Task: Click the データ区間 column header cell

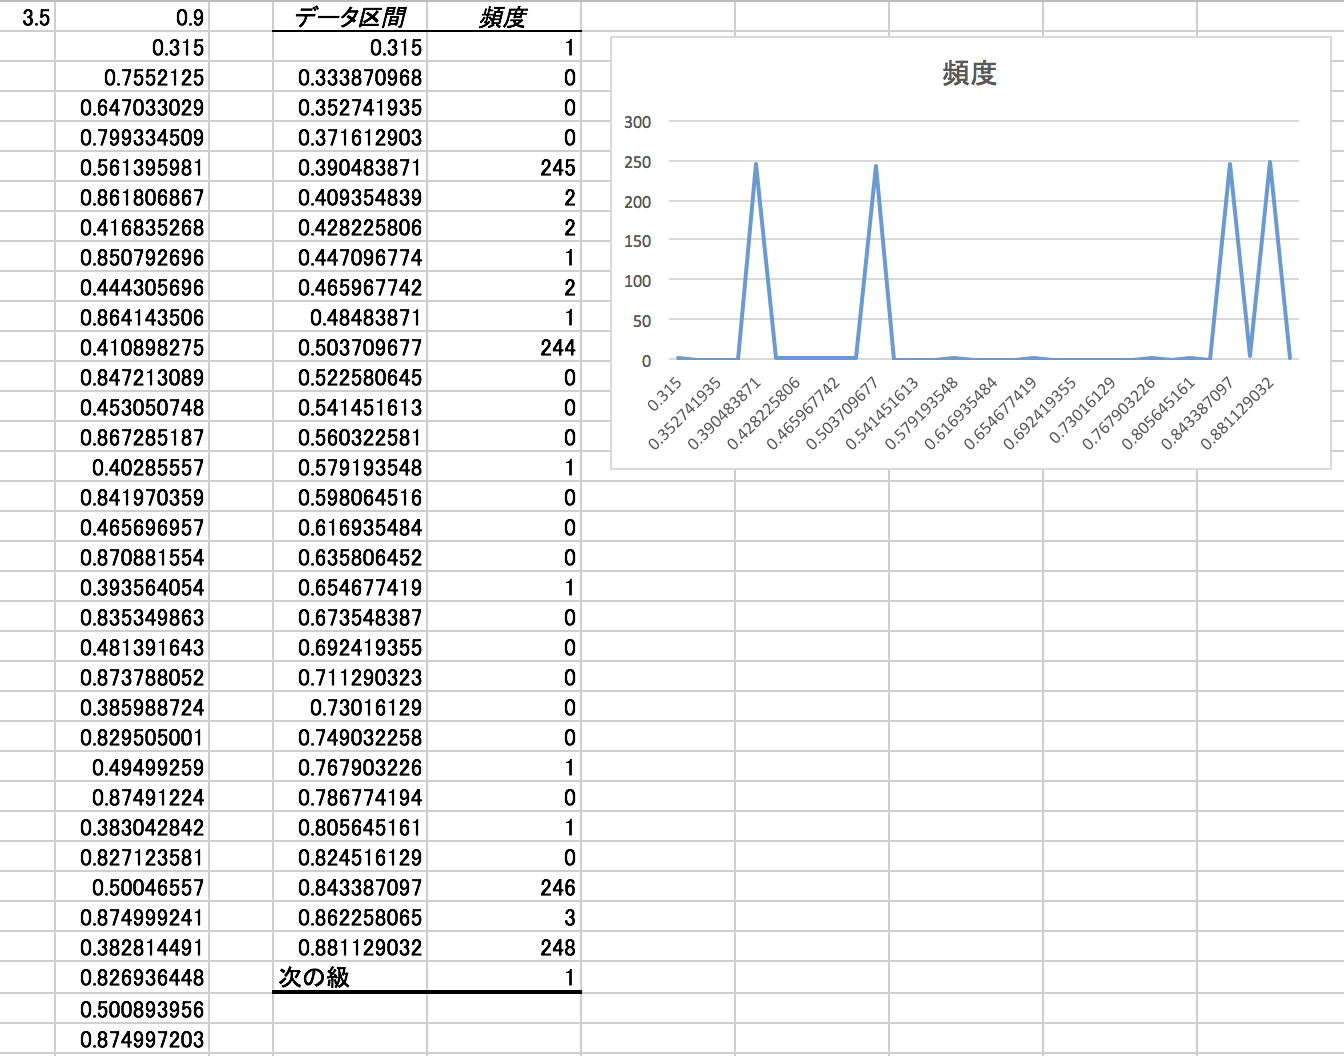Action: [350, 17]
